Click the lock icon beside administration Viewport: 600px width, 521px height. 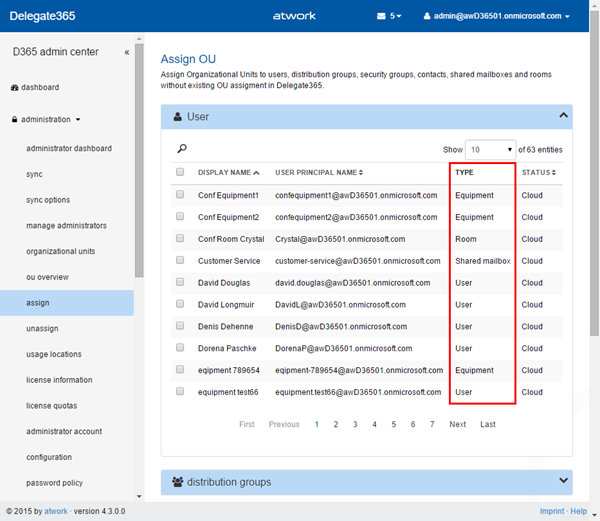pyautogui.click(x=14, y=120)
